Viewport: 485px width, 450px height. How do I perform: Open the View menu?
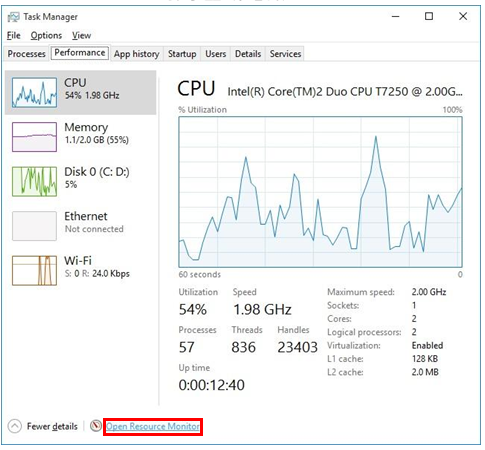(81, 35)
